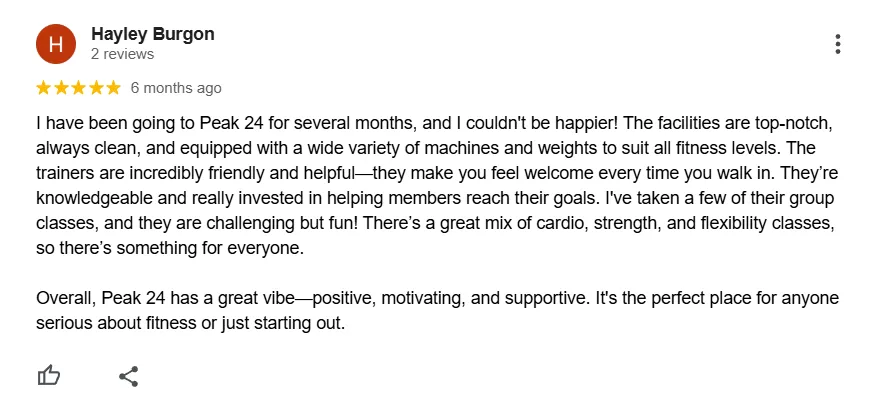This screenshot has width=871, height=410.
Task: Click the orange H profile avatar
Action: 56,44
